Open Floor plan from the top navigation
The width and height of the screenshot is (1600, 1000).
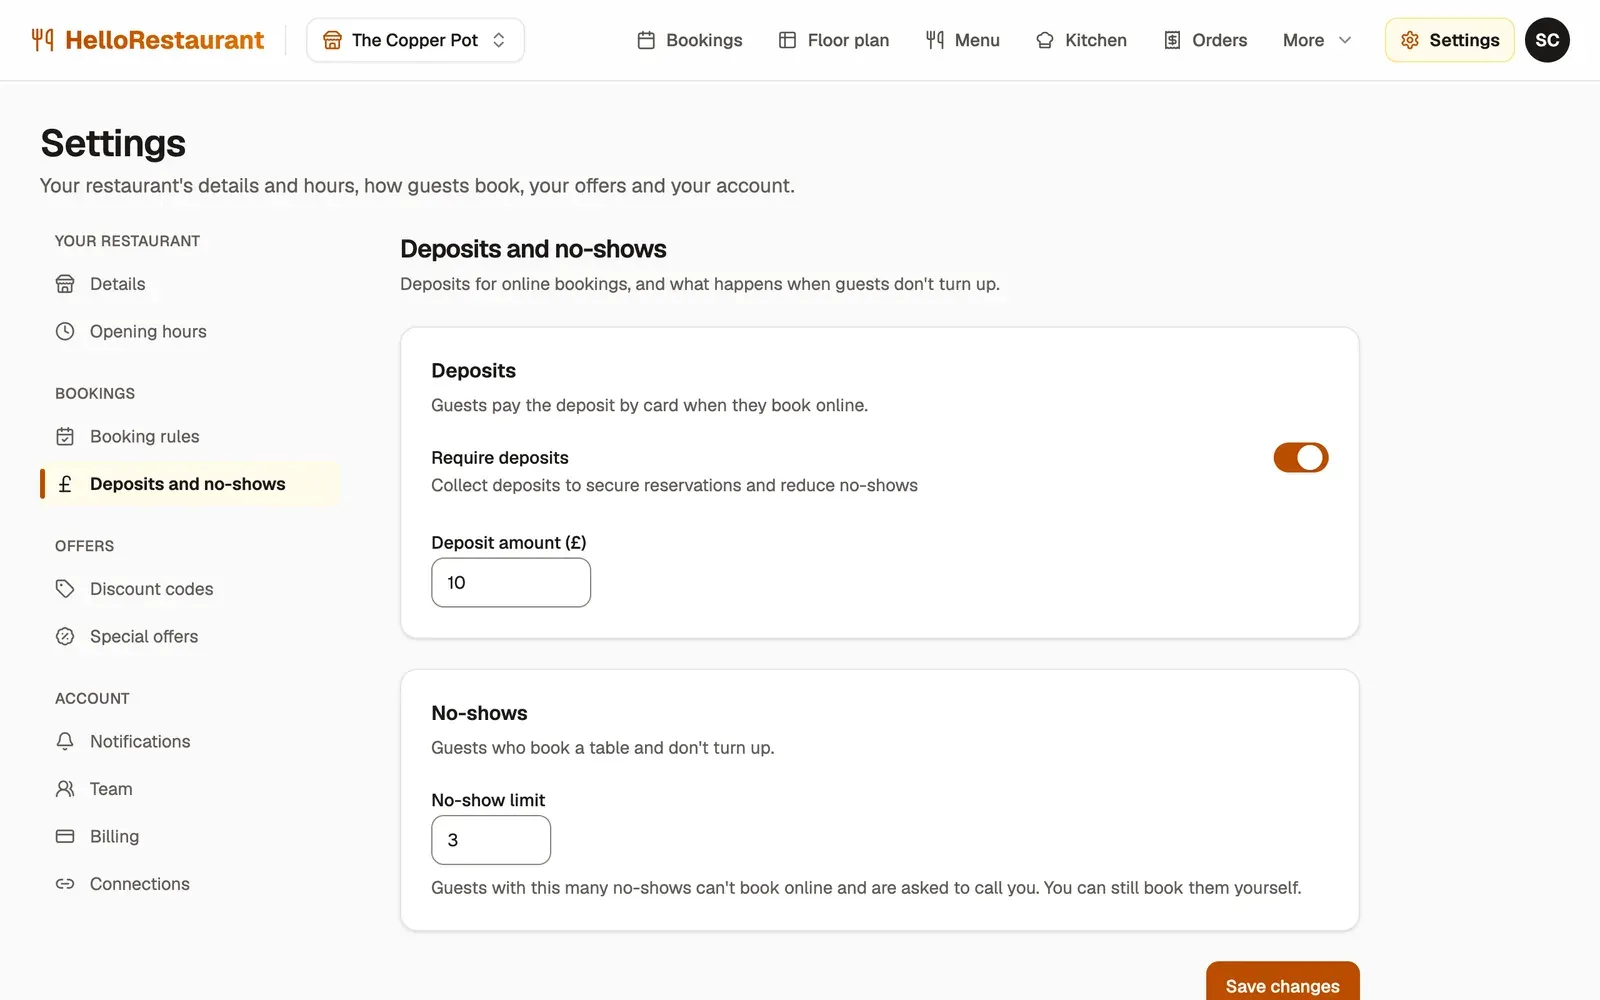834,40
